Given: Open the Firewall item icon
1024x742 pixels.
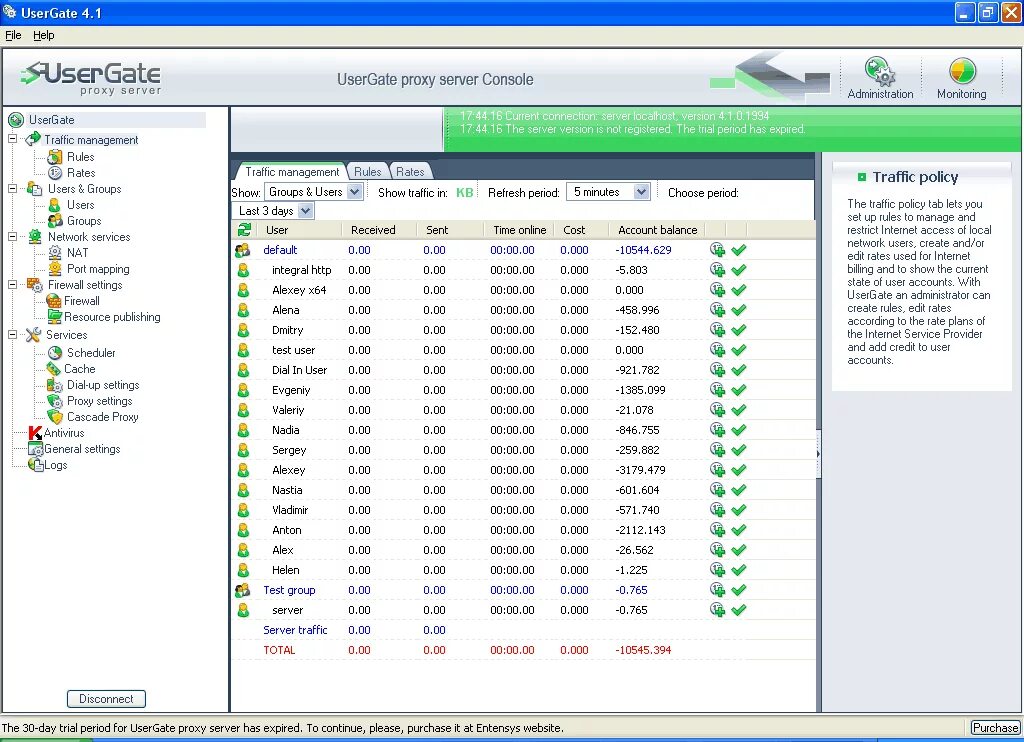Looking at the screenshot, I should point(55,301).
